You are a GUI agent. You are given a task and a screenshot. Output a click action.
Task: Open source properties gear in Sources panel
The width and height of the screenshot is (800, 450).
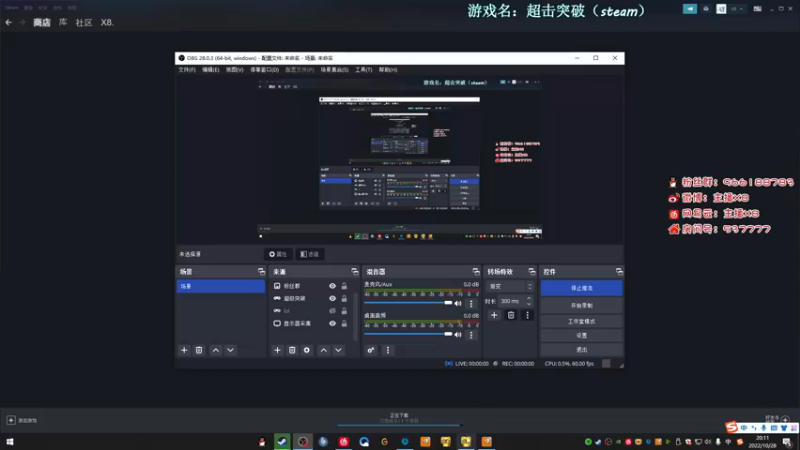click(307, 351)
